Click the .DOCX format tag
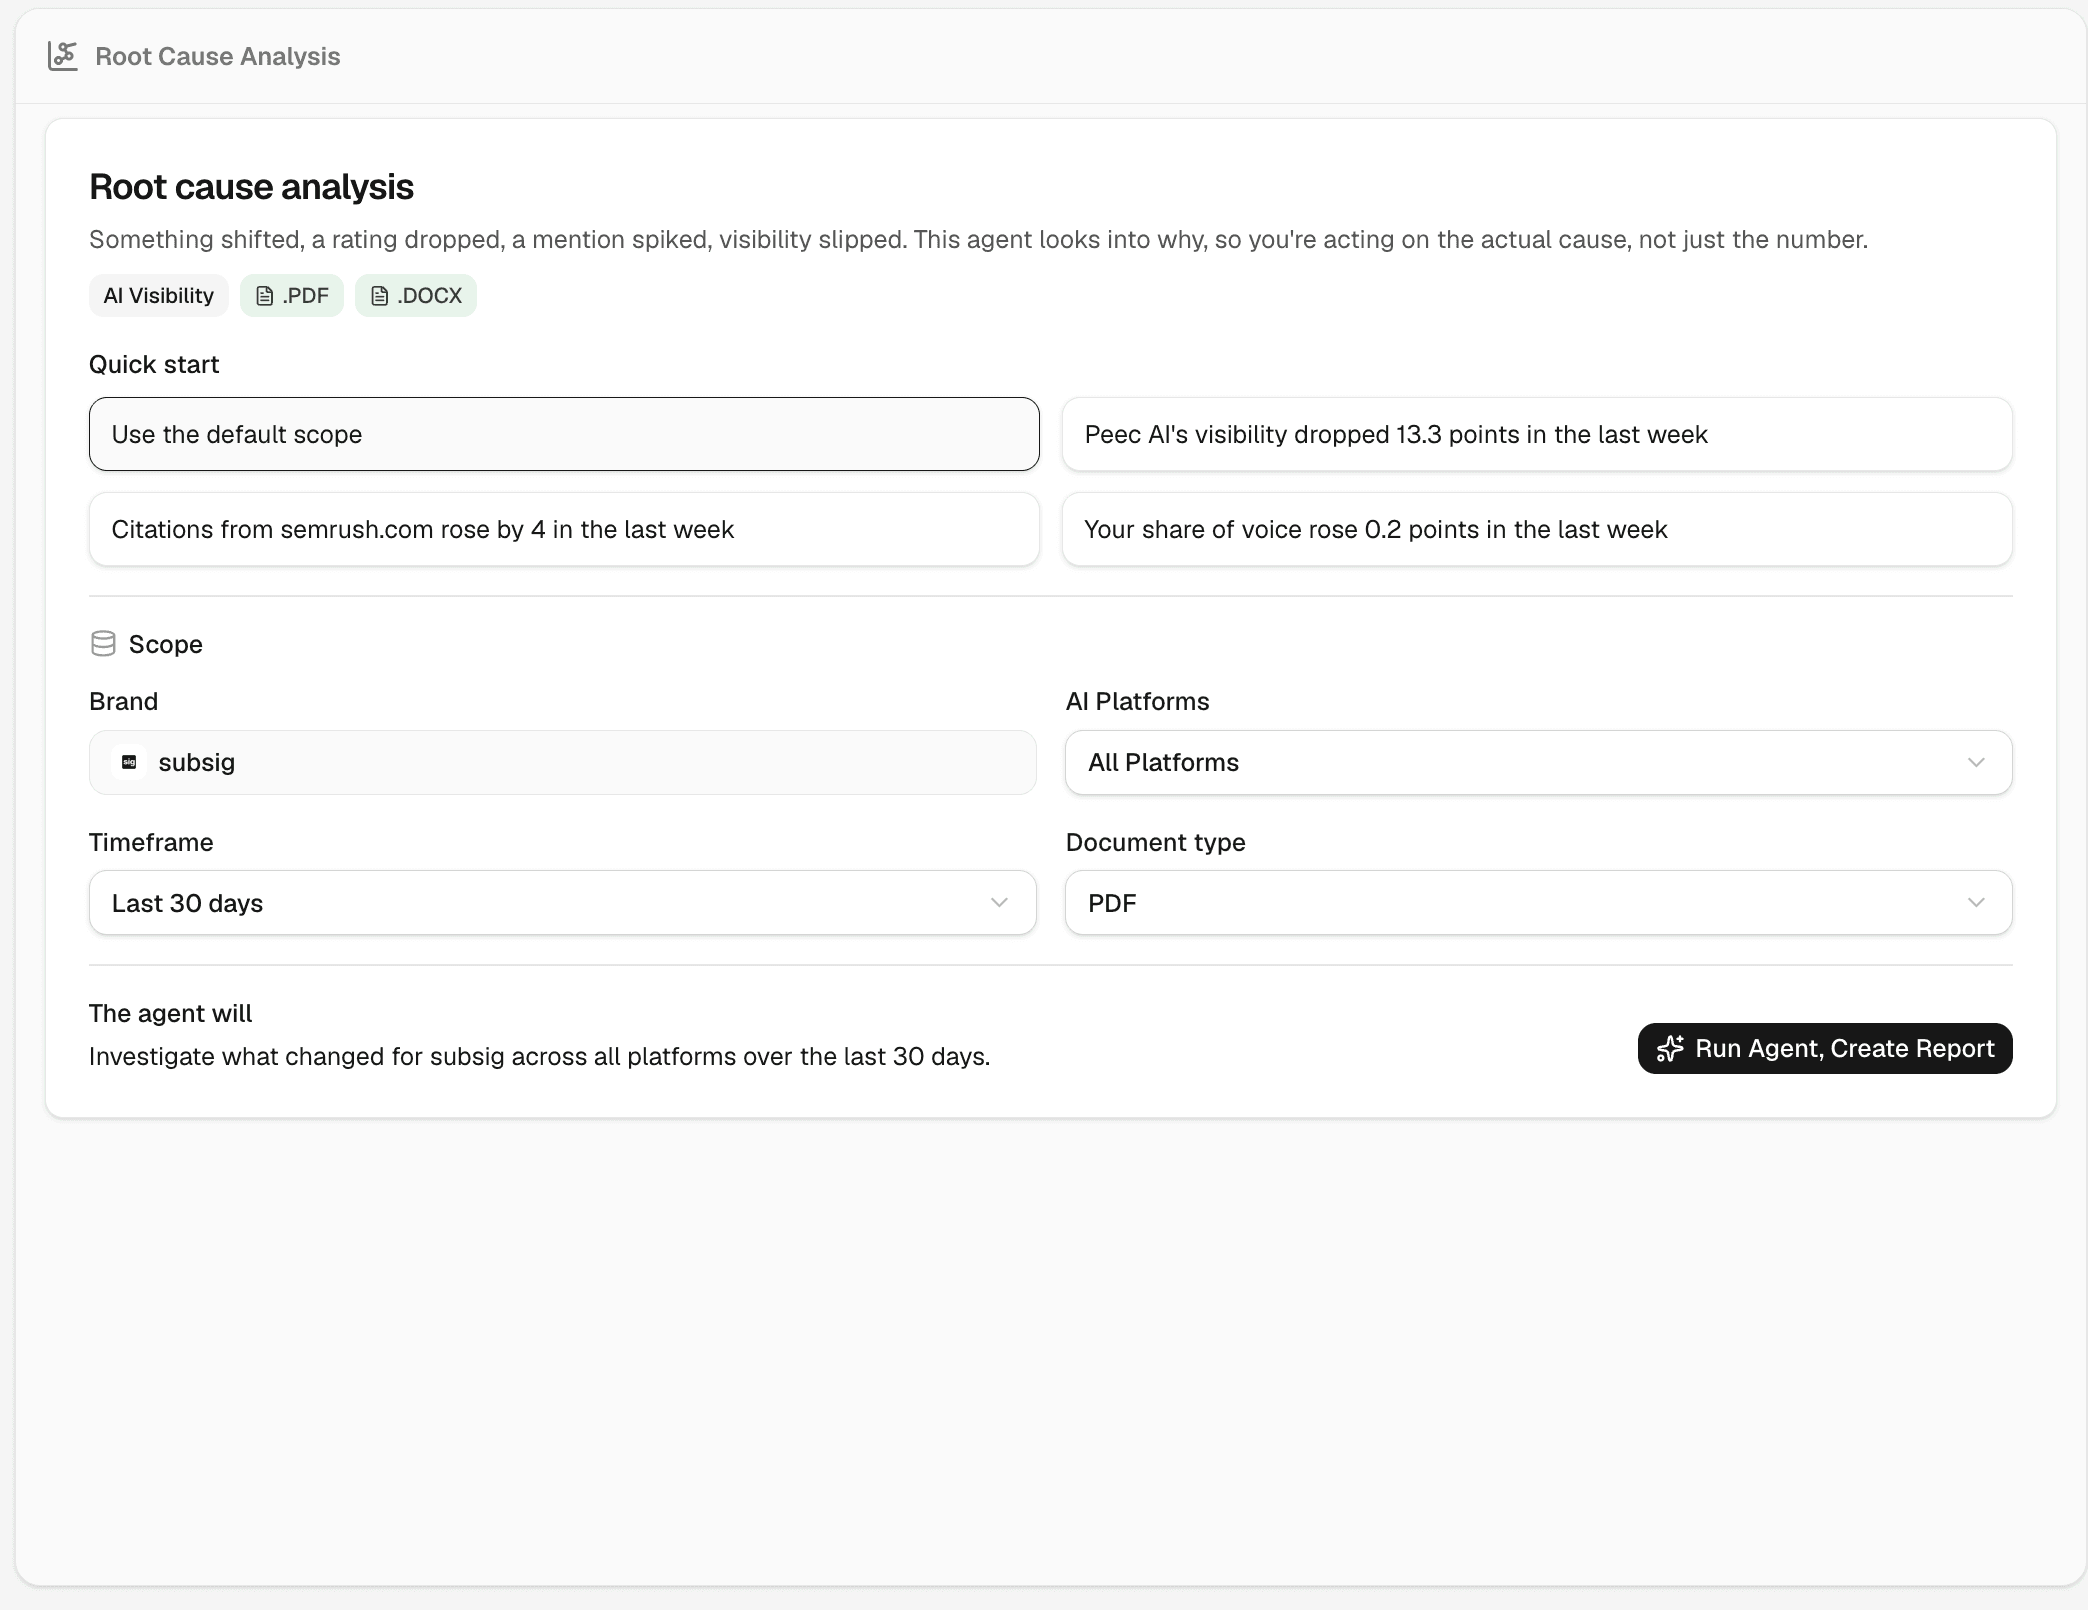The image size is (2088, 1610). pyautogui.click(x=416, y=296)
